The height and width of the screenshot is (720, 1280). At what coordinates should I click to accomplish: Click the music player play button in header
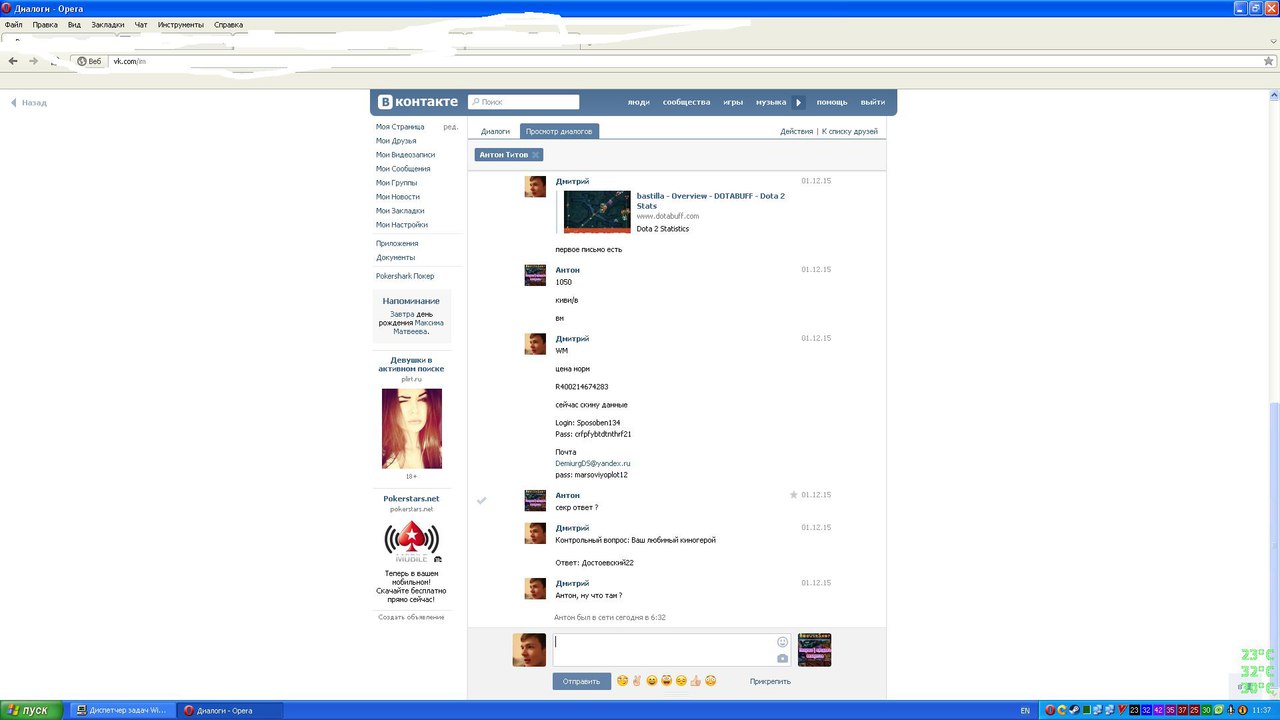click(799, 102)
